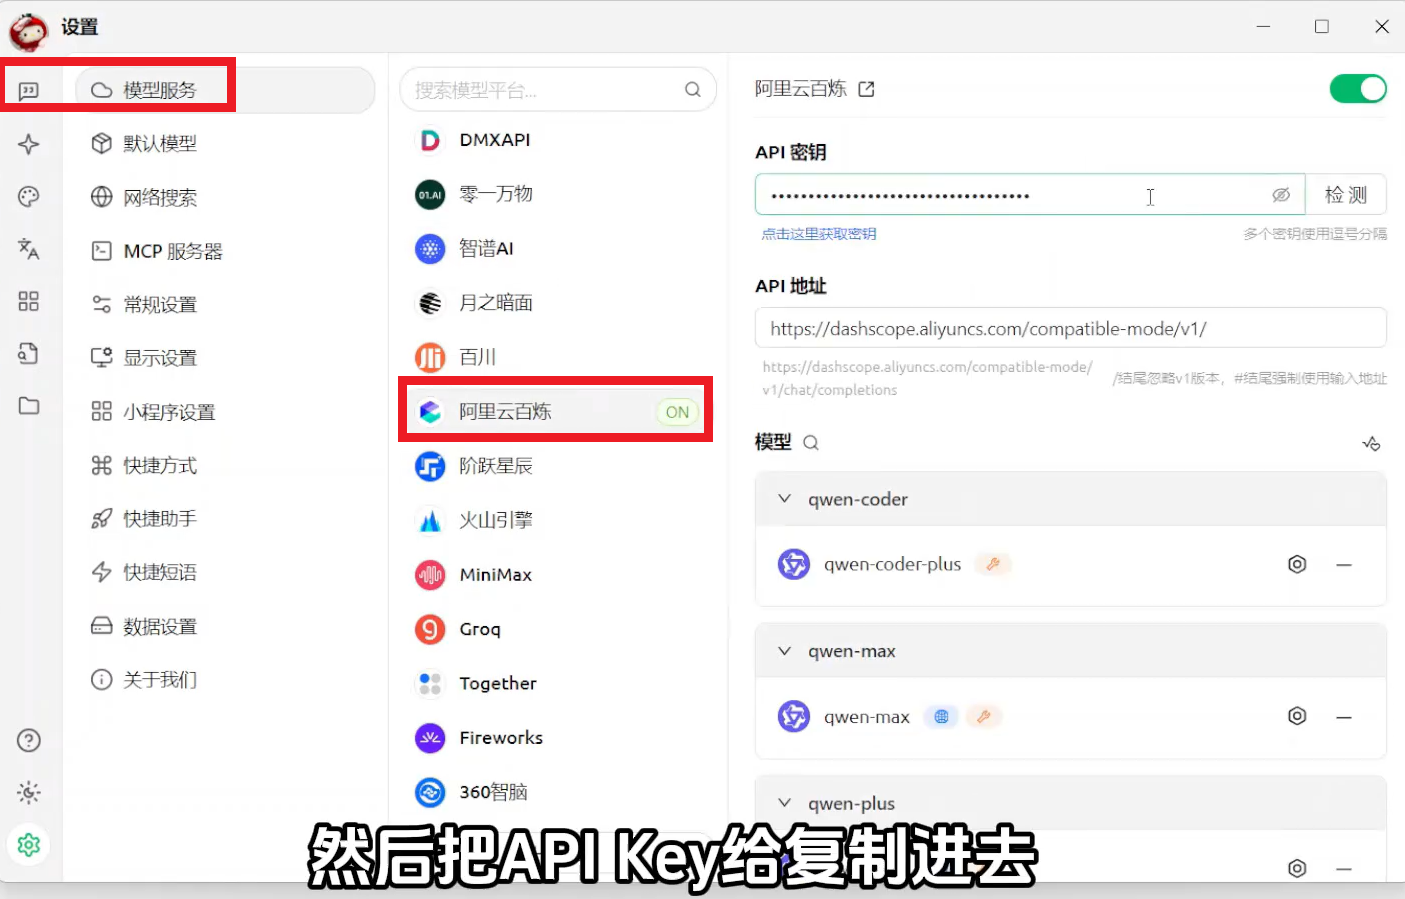Switch theme with the sun icon
This screenshot has width=1405, height=899.
click(x=29, y=793)
